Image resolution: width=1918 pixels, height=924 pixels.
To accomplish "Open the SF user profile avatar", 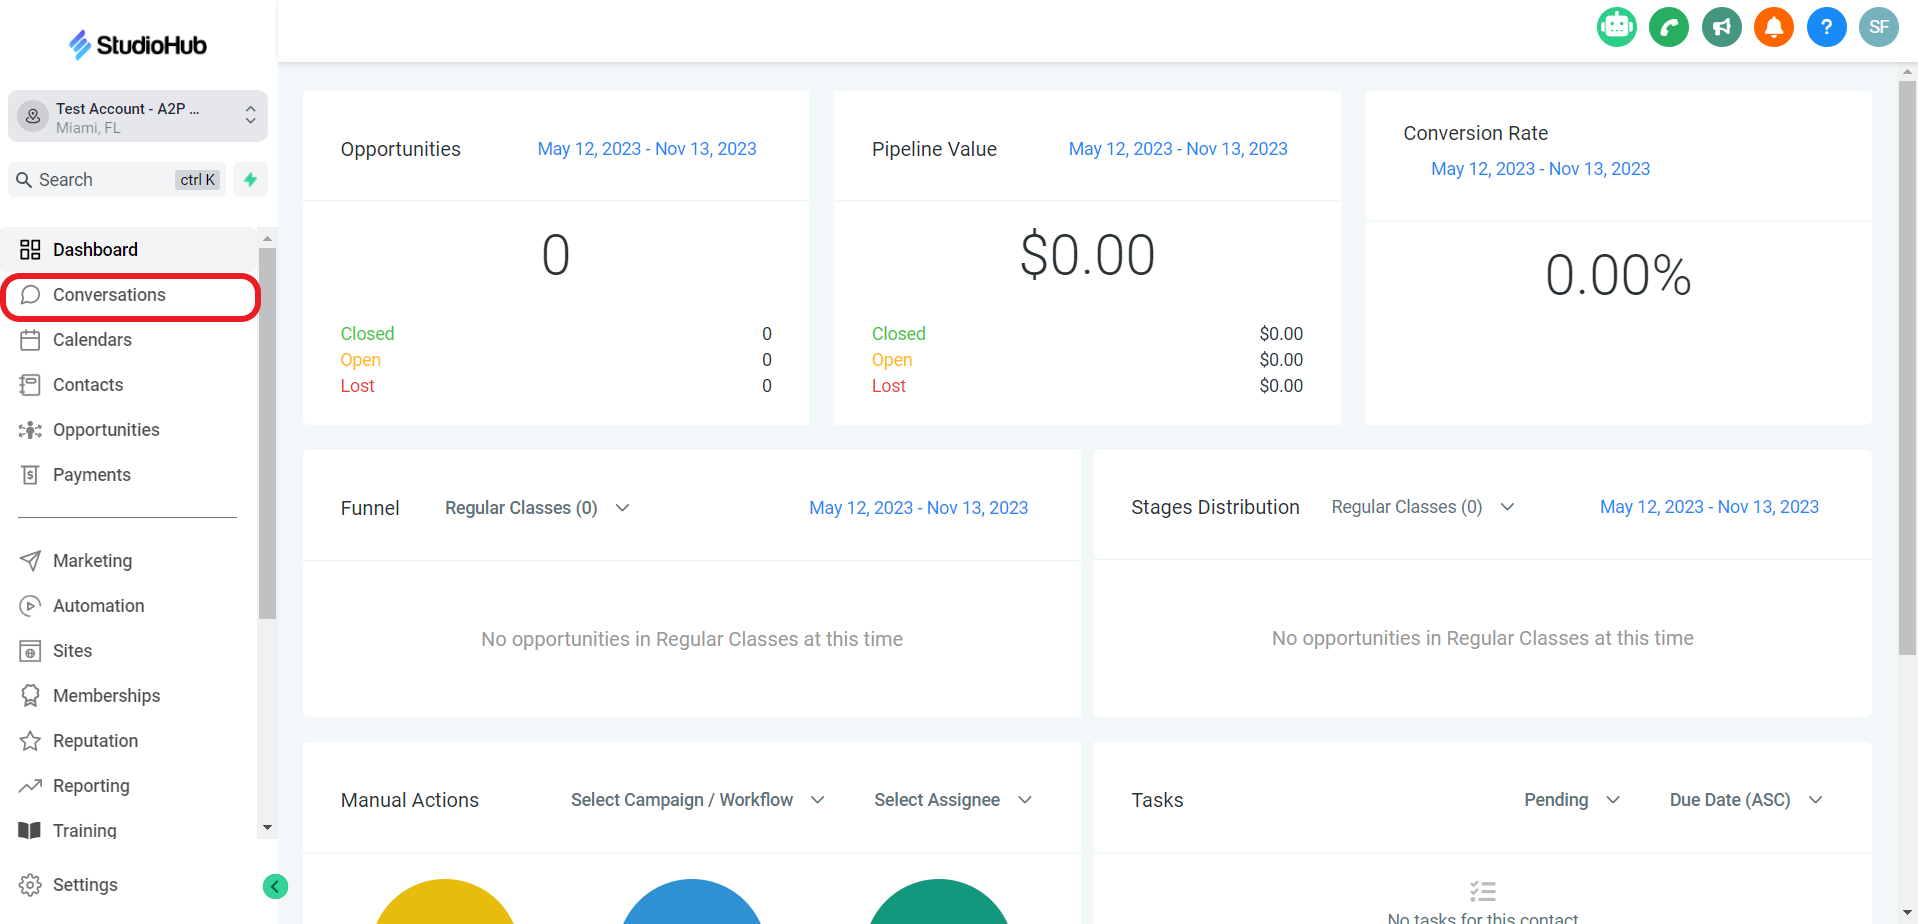I will pos(1878,27).
